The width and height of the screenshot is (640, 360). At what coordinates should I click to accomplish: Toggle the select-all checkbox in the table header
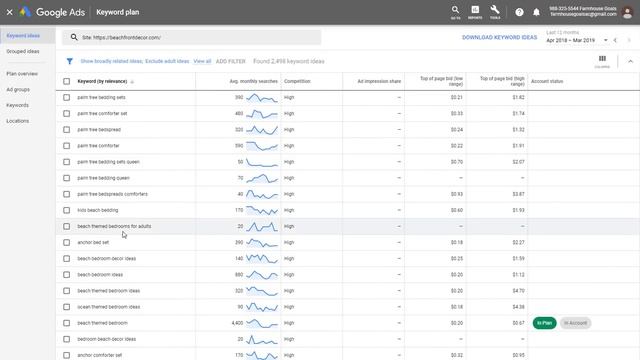click(67, 81)
